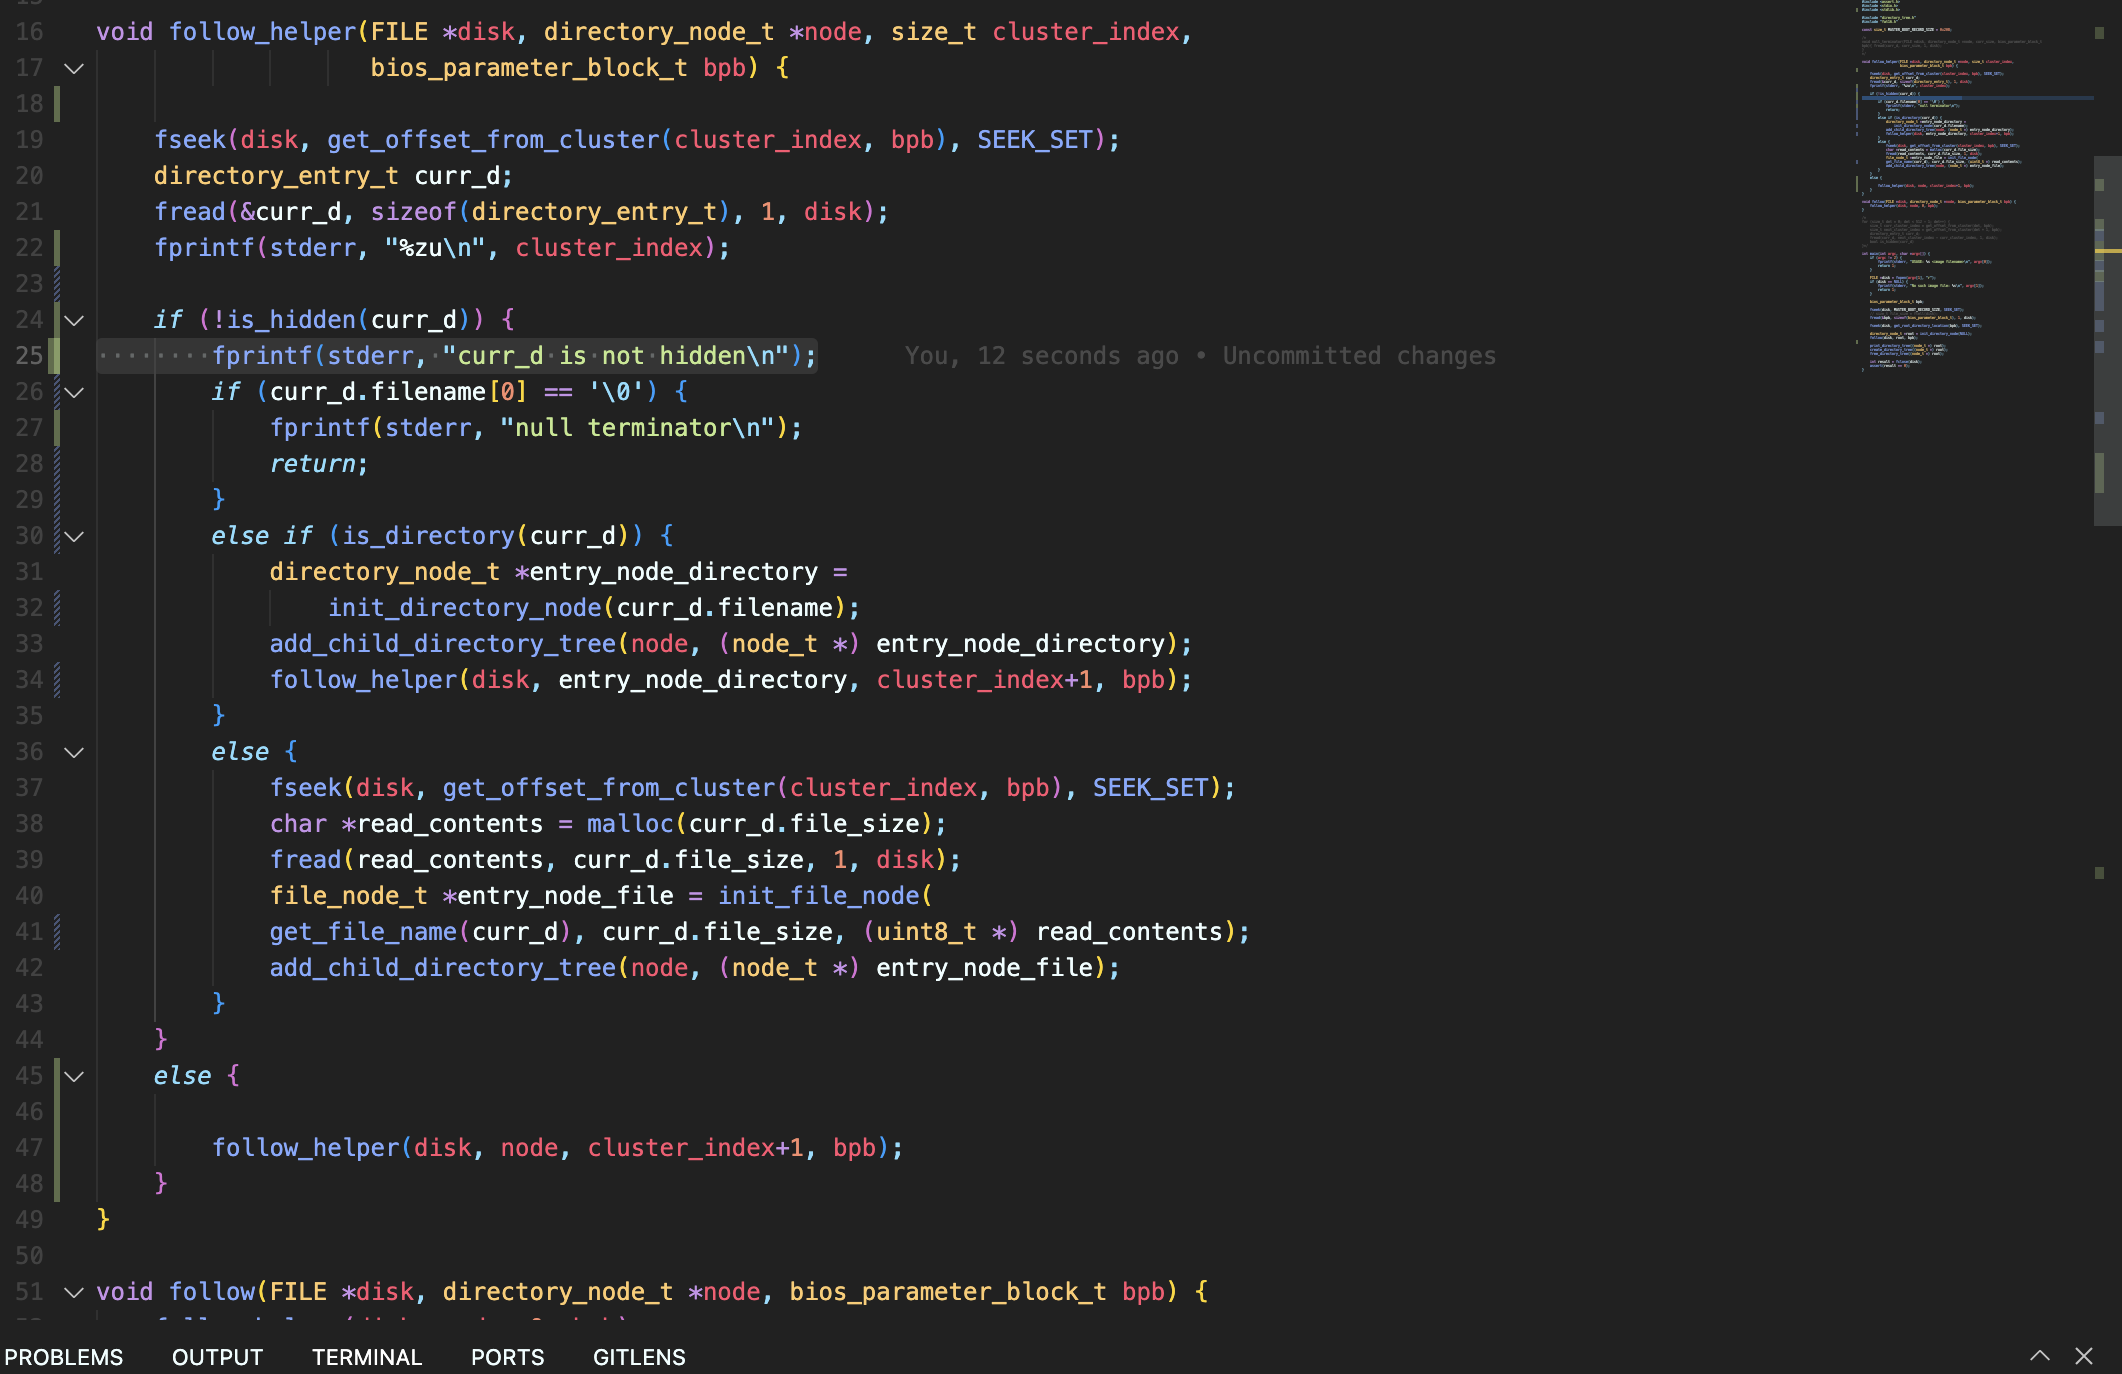Open the TERMINAL tab
This screenshot has width=2122, height=1374.
pyautogui.click(x=367, y=1357)
